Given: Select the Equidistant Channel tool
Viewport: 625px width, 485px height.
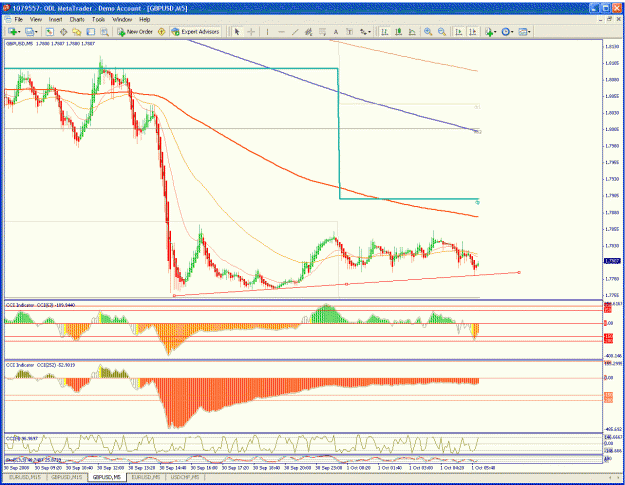Looking at the screenshot, I should click(309, 32).
